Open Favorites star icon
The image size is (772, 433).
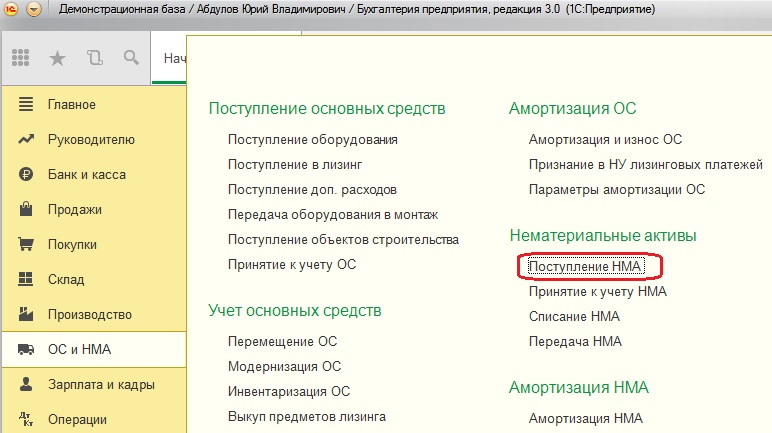(x=57, y=59)
